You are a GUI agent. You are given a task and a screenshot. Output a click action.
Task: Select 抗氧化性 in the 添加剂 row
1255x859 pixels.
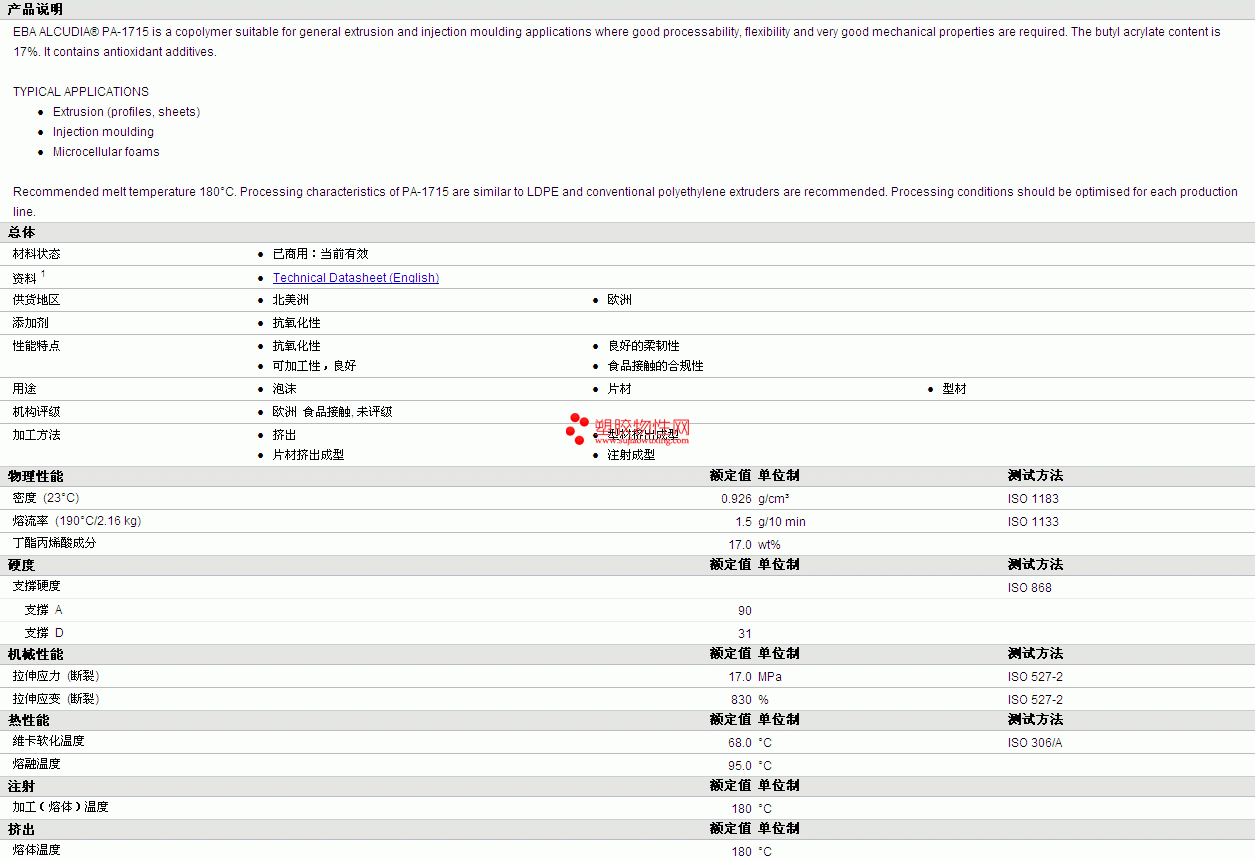pyautogui.click(x=297, y=323)
